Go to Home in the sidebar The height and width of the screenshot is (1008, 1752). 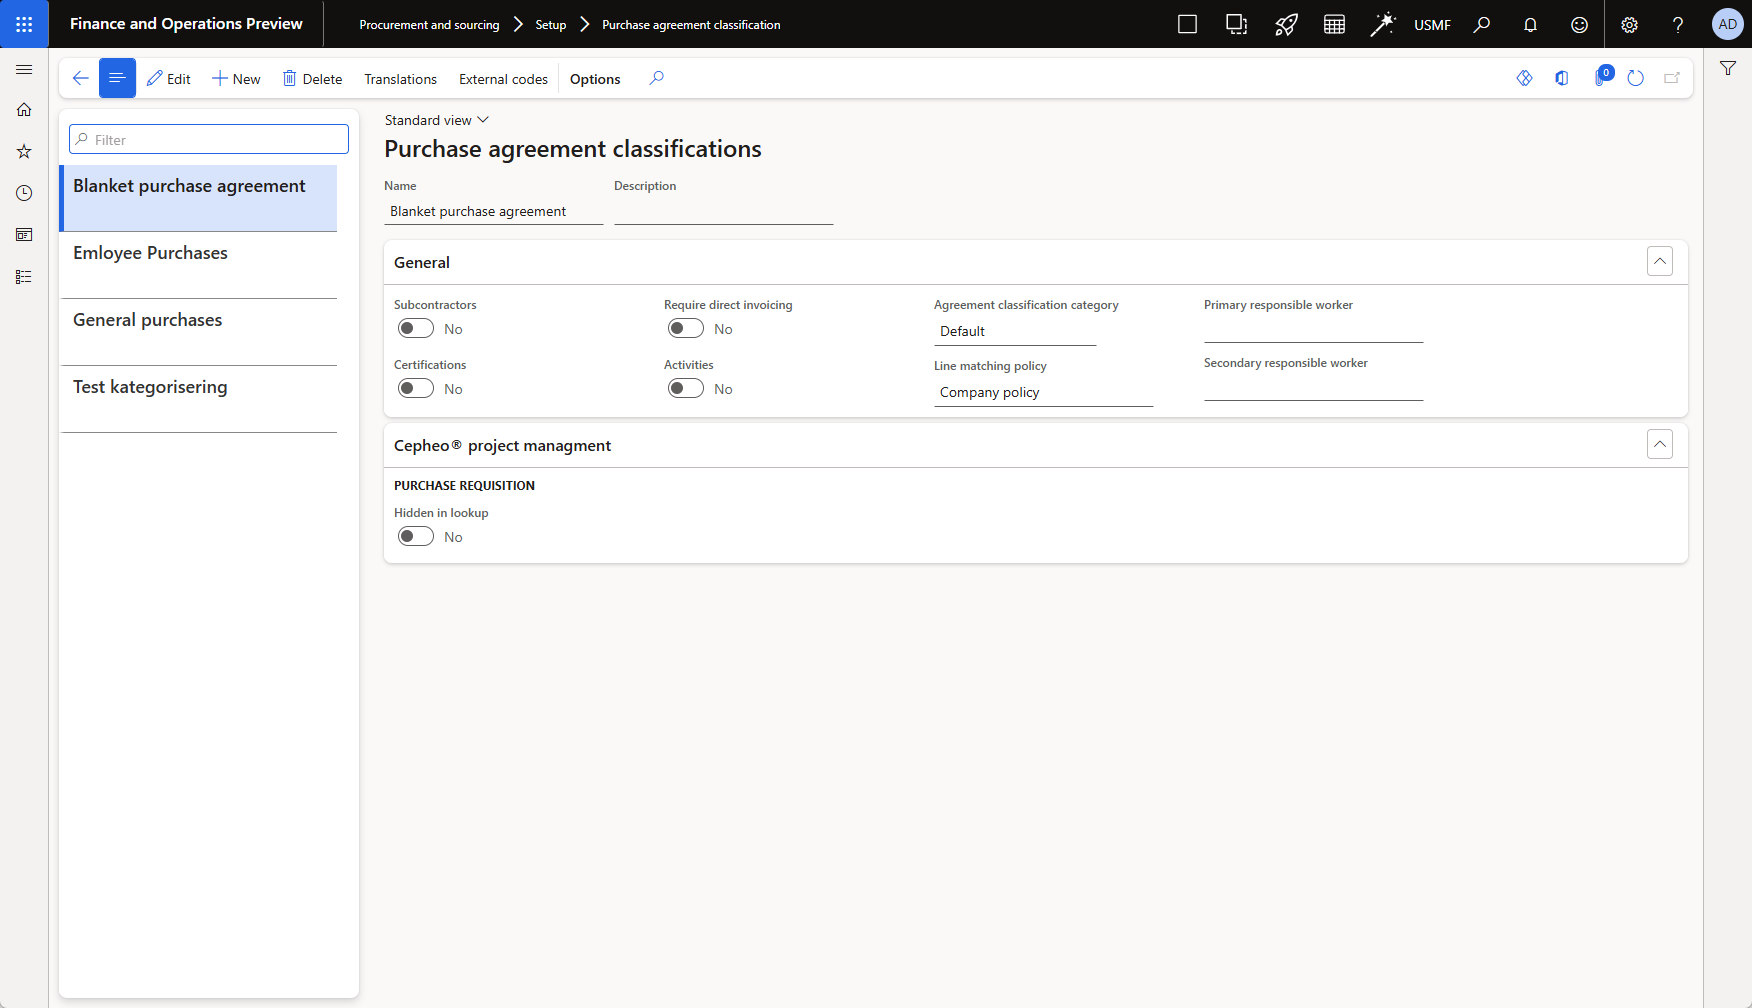coord(24,110)
